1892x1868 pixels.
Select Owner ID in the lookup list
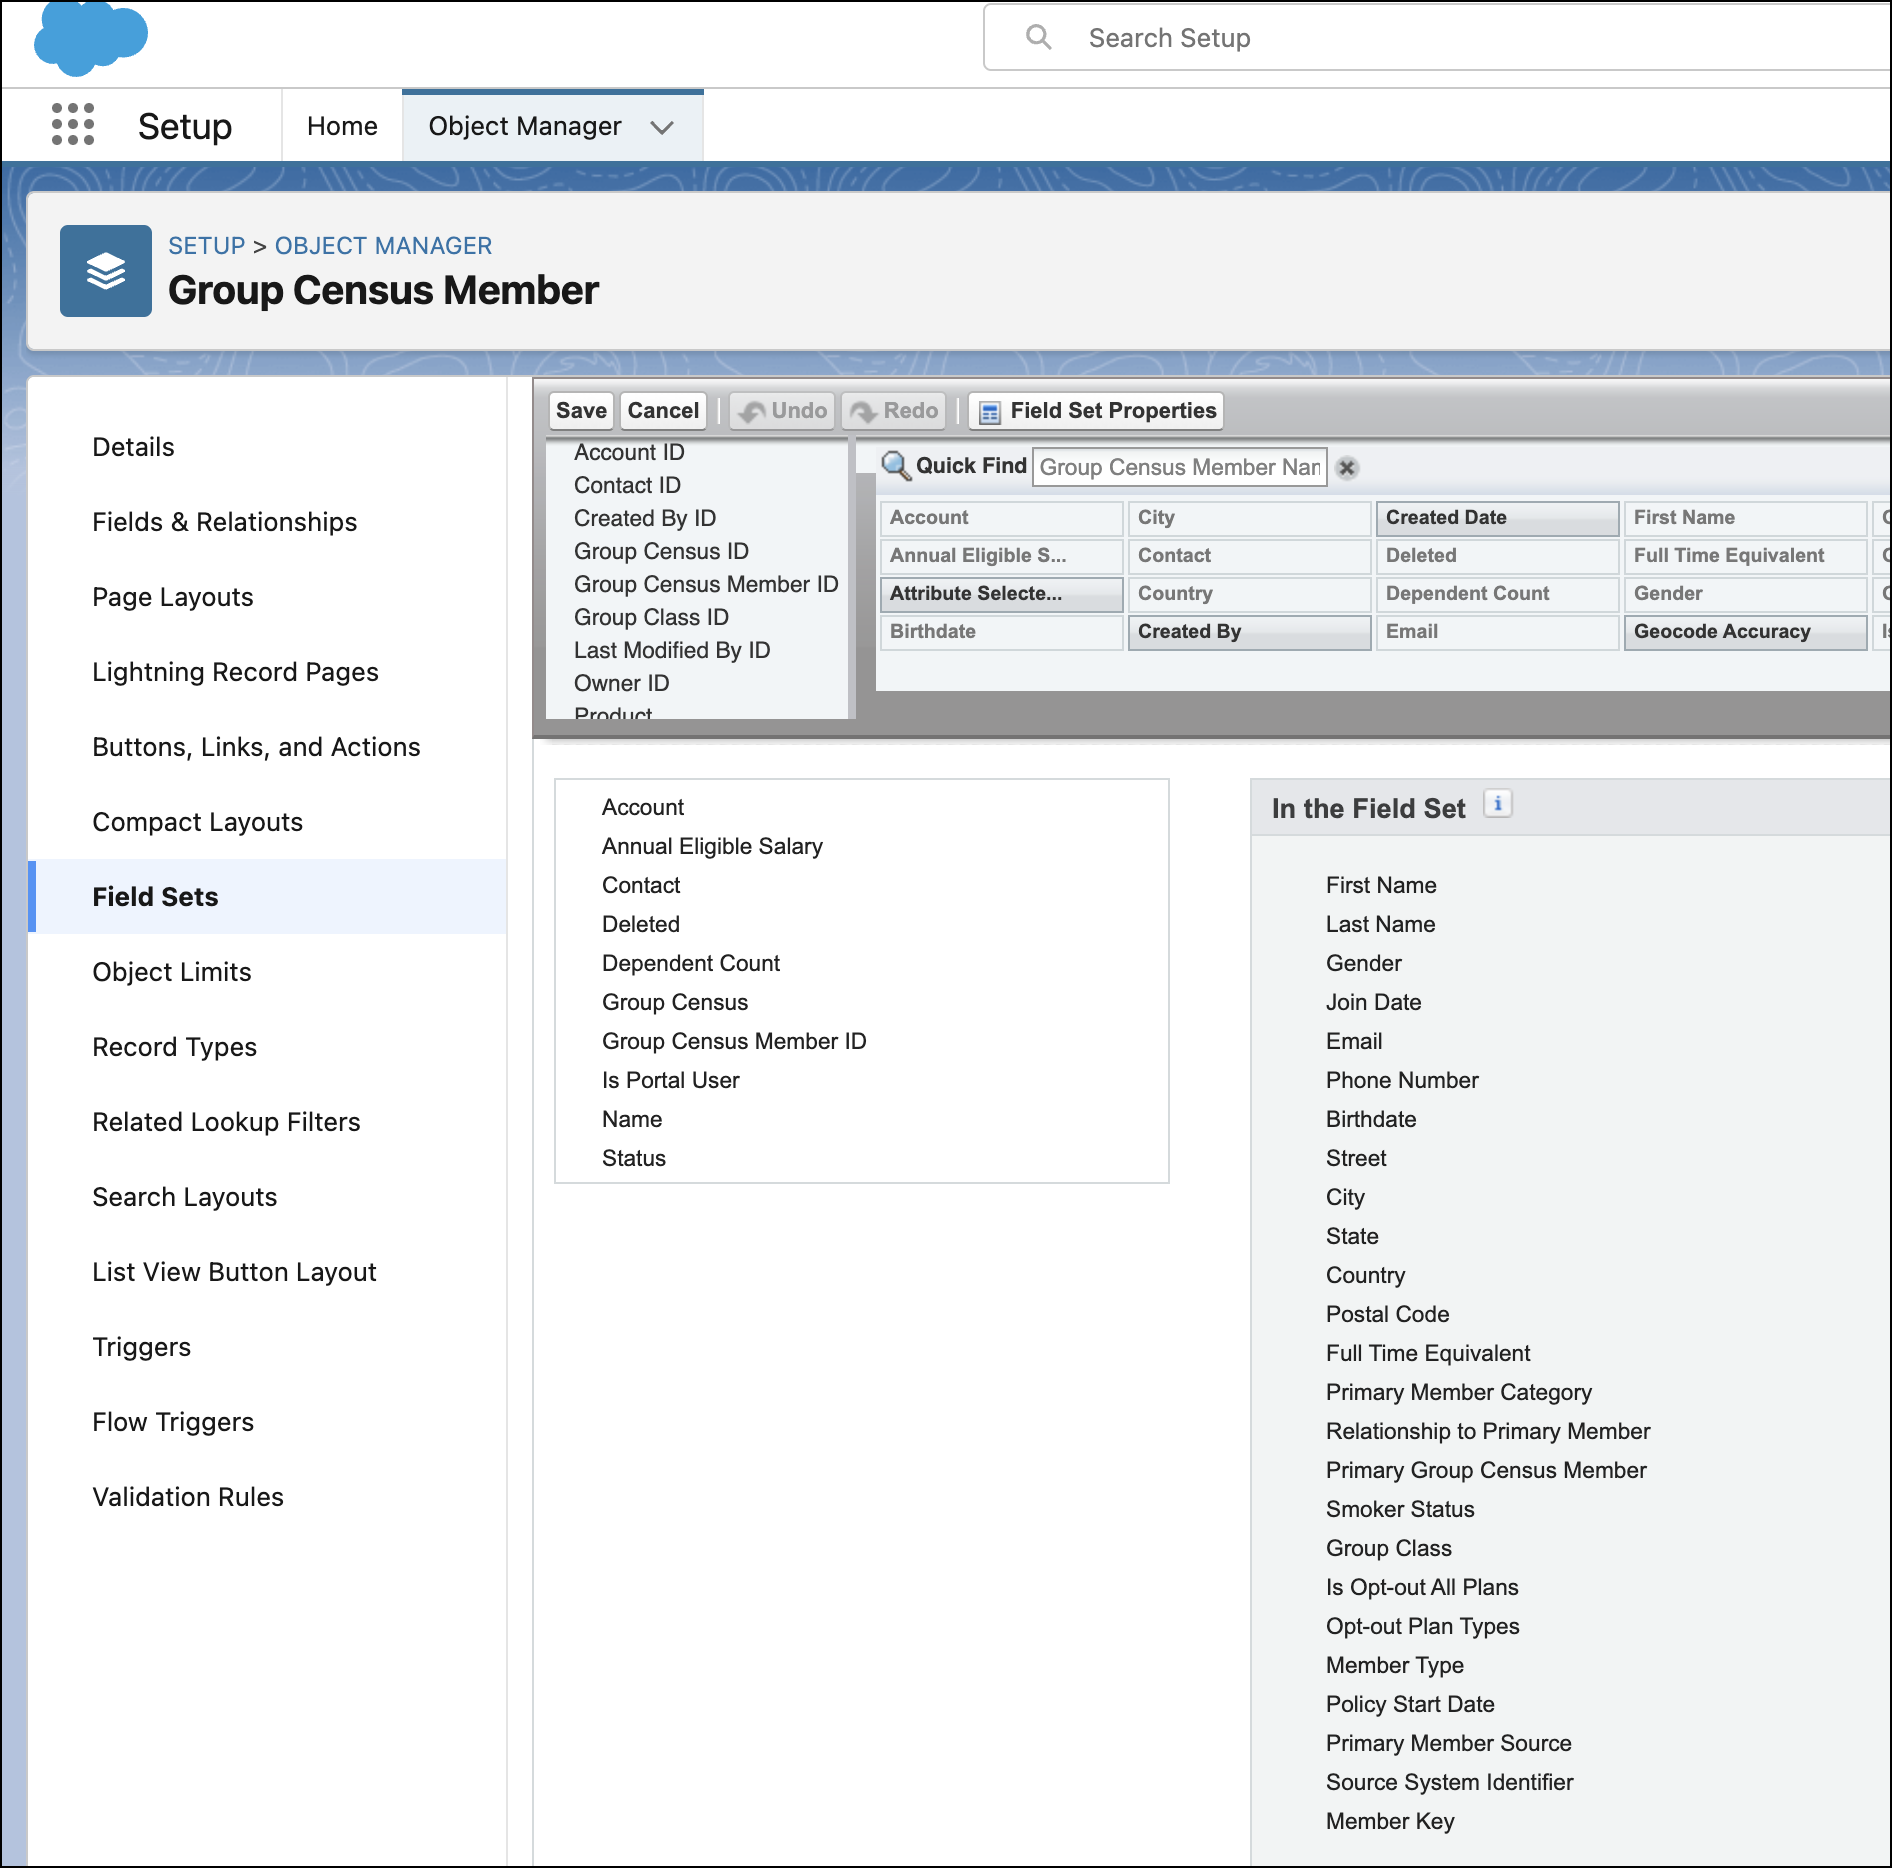click(x=621, y=683)
